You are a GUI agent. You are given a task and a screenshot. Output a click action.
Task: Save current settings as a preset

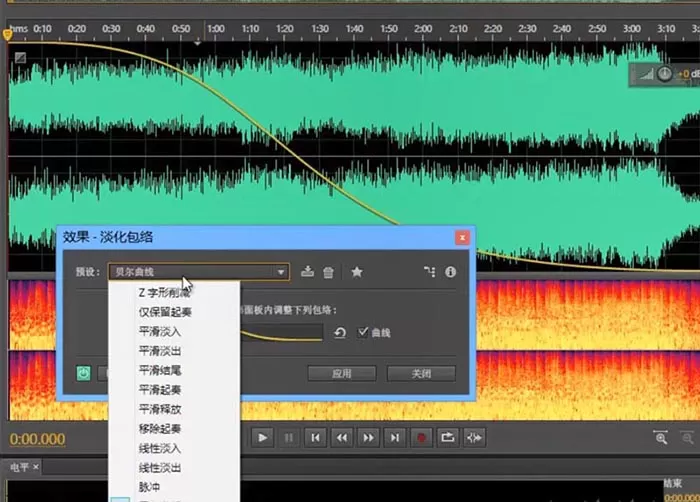(x=307, y=271)
